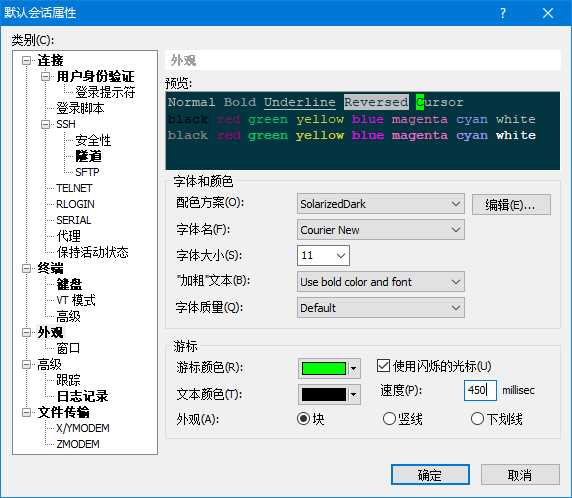Click the 速度 field showing 450
The image size is (572, 498).
[480, 390]
